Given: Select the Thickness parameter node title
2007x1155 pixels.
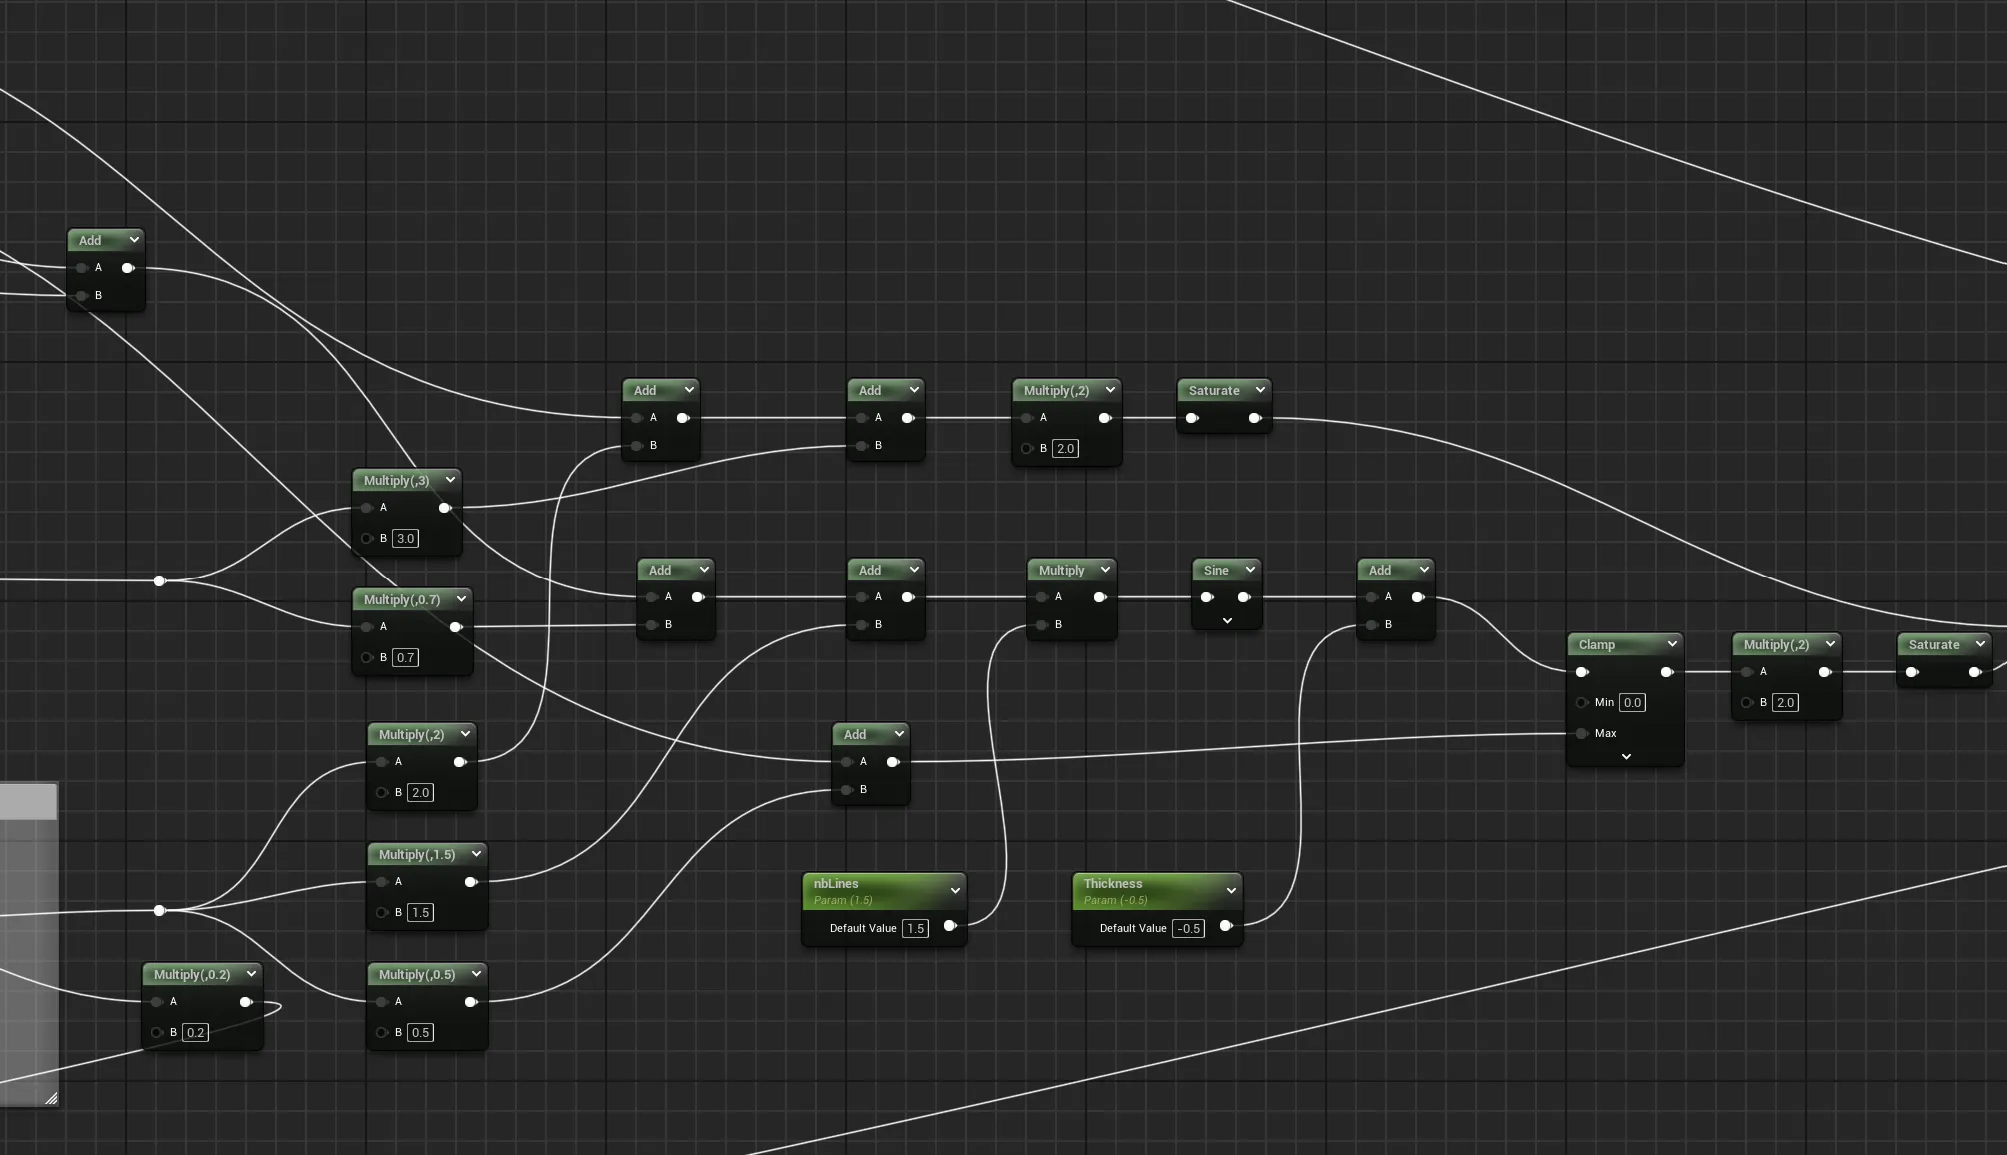Looking at the screenshot, I should click(x=1112, y=883).
